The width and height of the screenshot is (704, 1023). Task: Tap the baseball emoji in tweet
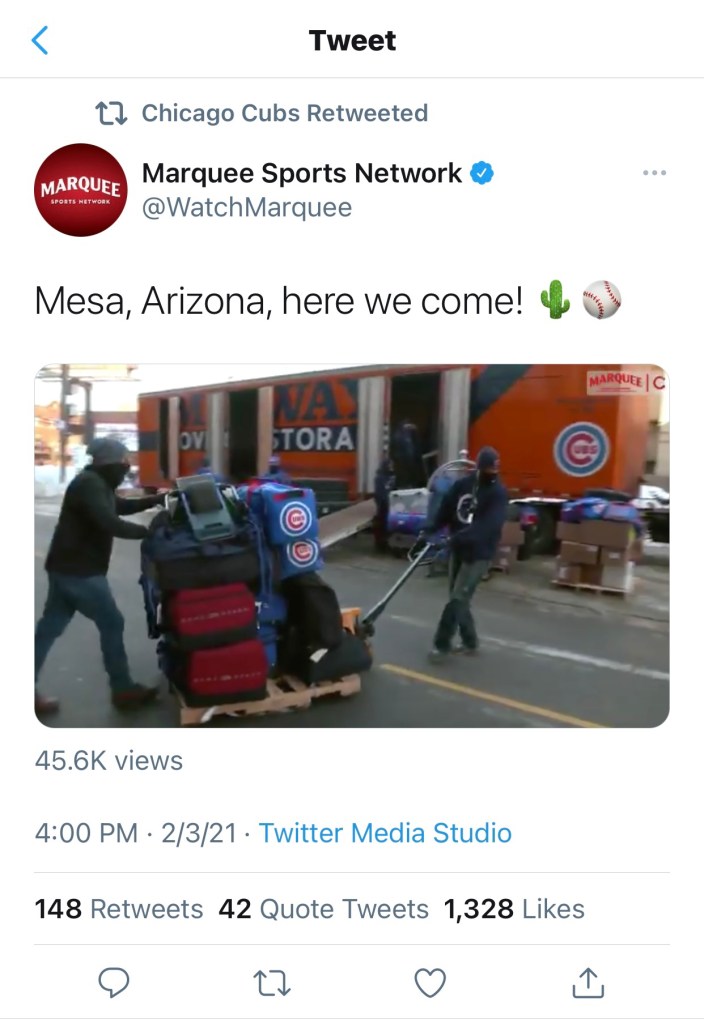[x=602, y=299]
